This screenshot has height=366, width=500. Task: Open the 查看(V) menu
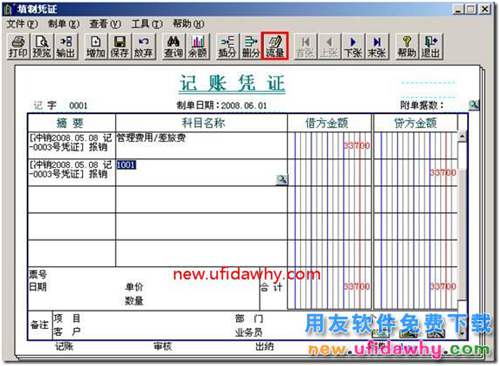[105, 24]
